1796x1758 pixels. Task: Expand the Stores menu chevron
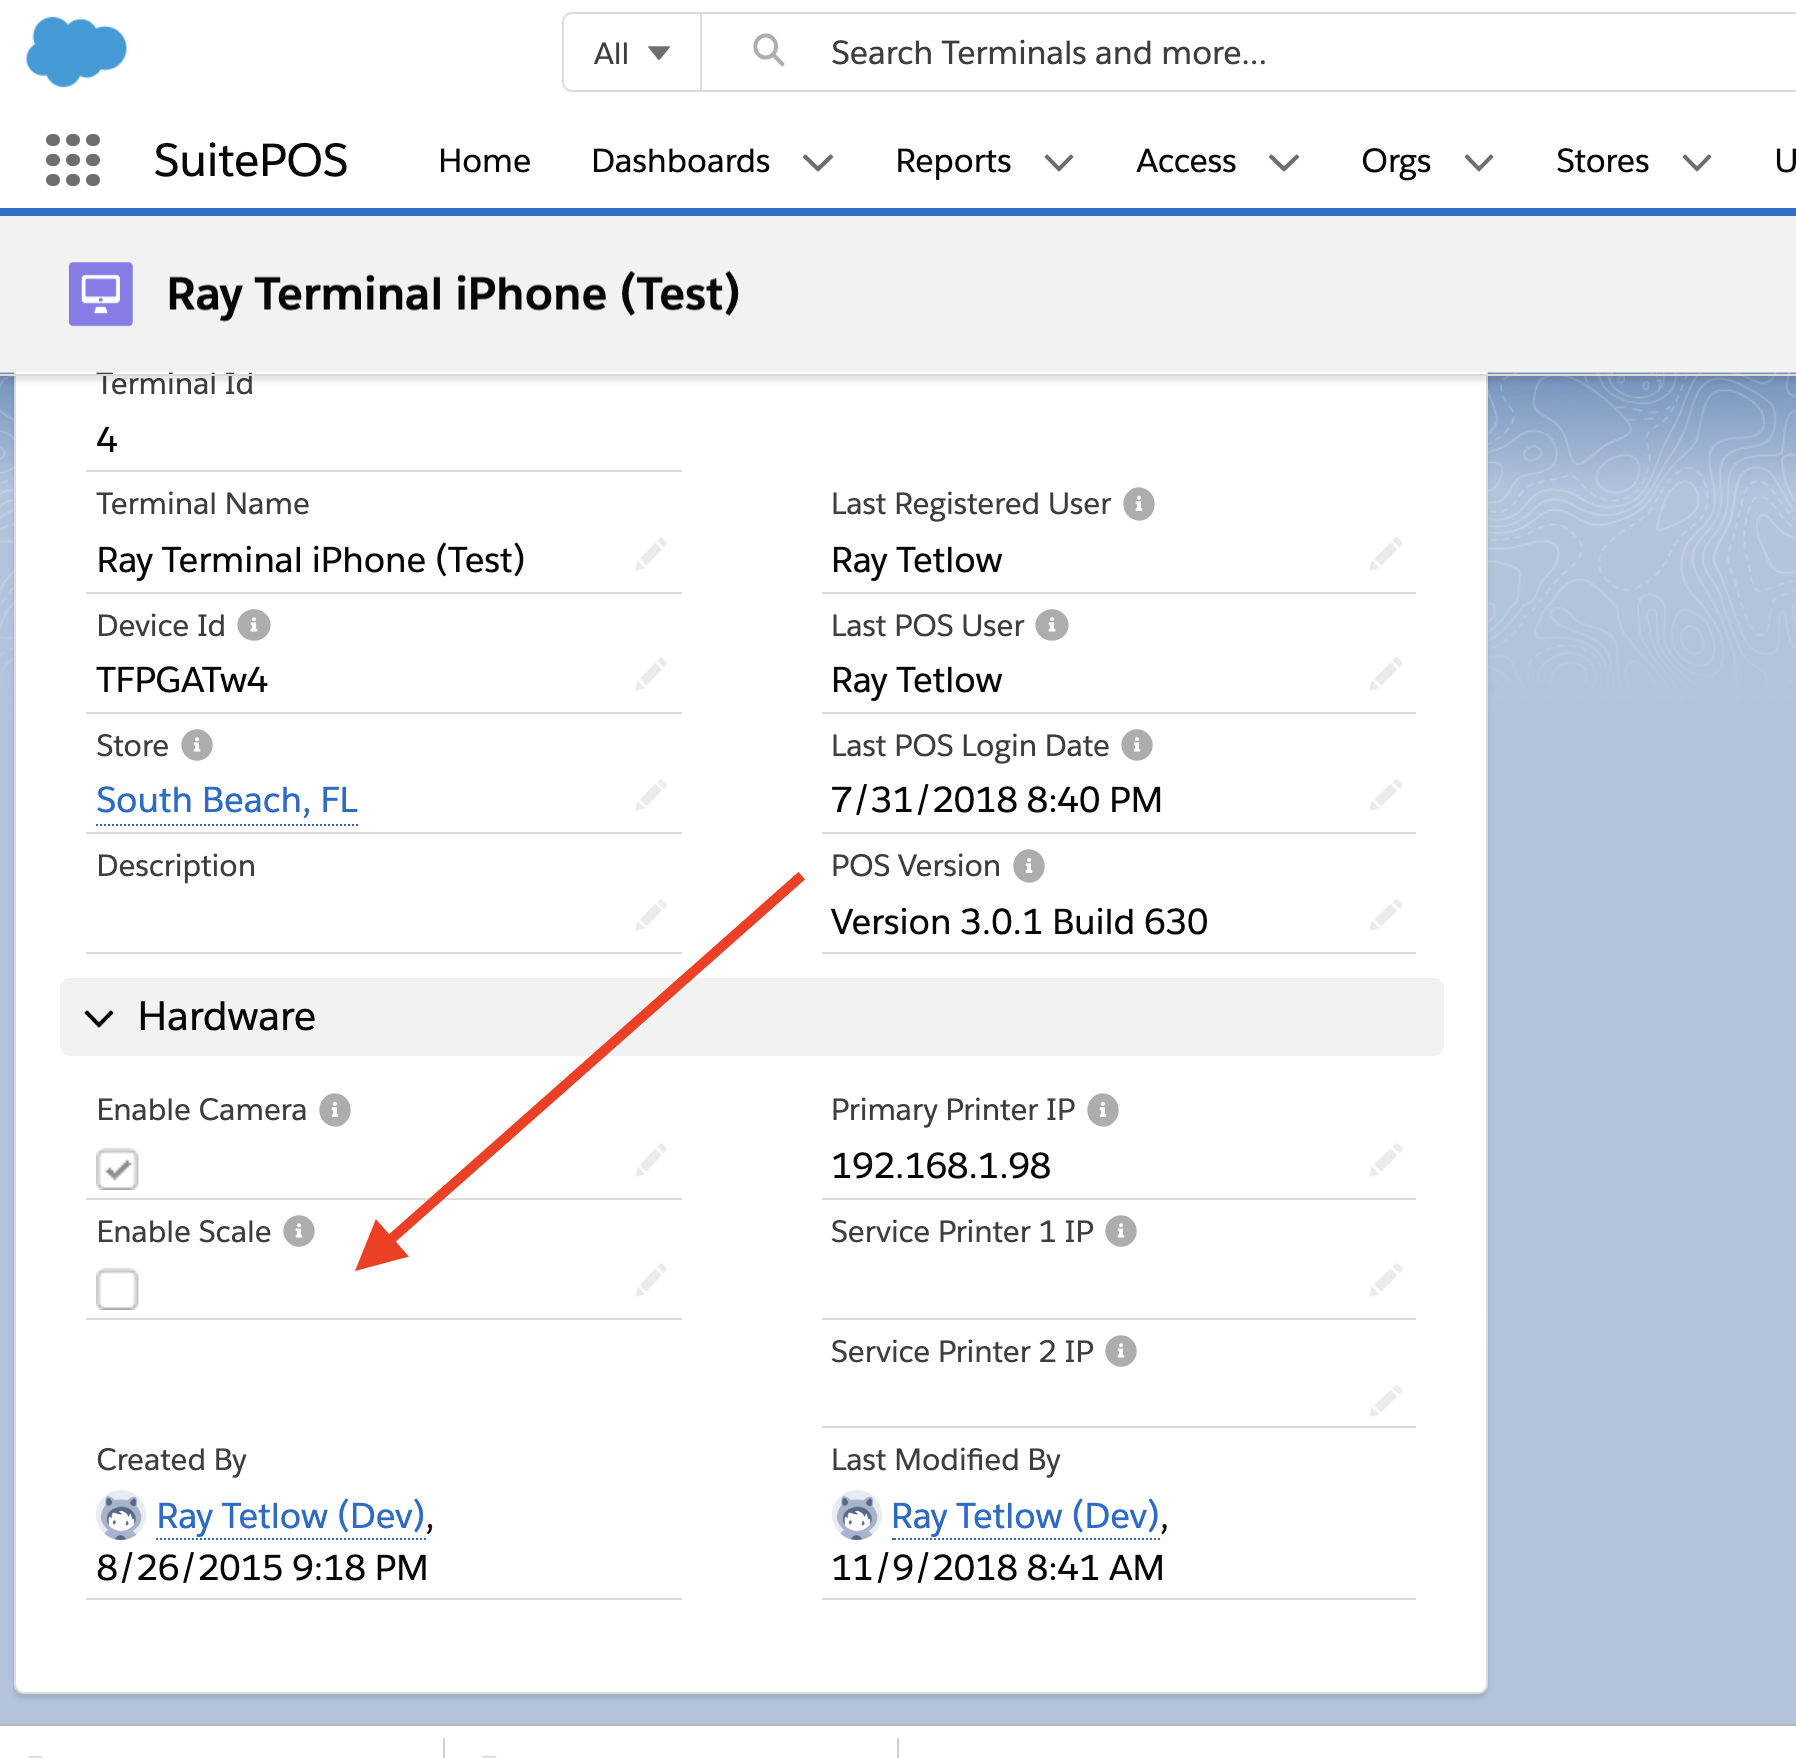(1697, 162)
